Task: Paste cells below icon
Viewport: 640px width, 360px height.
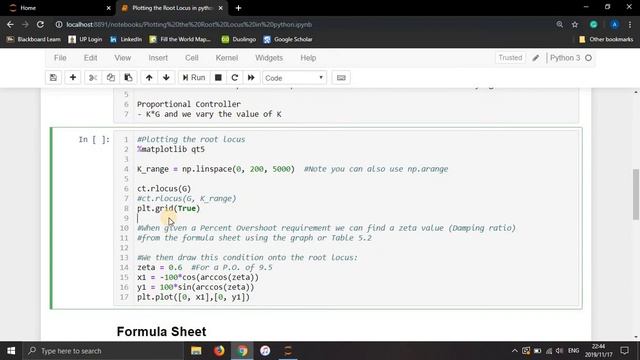Action: pos(128,78)
